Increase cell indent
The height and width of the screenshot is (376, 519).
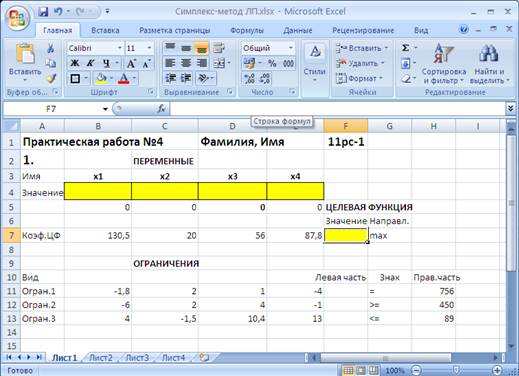[x=186, y=78]
